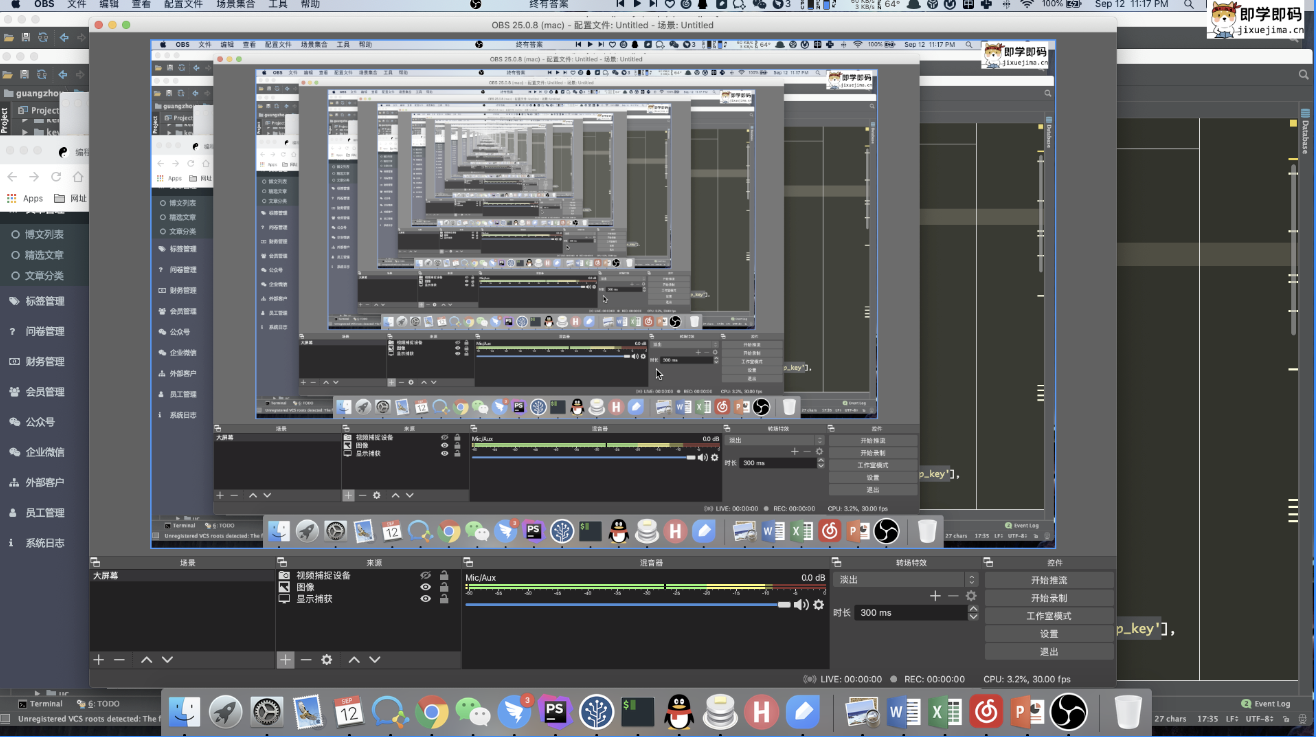1316x737 pixels.
Task: Open OBS 设置 settings button
Action: pos(1049,634)
